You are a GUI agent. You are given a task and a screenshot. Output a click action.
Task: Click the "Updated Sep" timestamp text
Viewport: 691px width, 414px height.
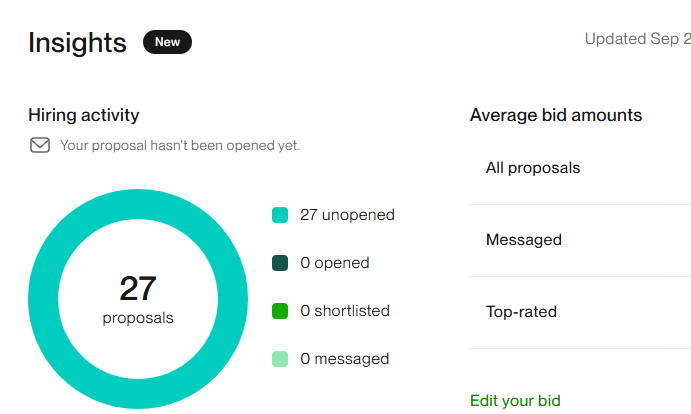point(637,39)
